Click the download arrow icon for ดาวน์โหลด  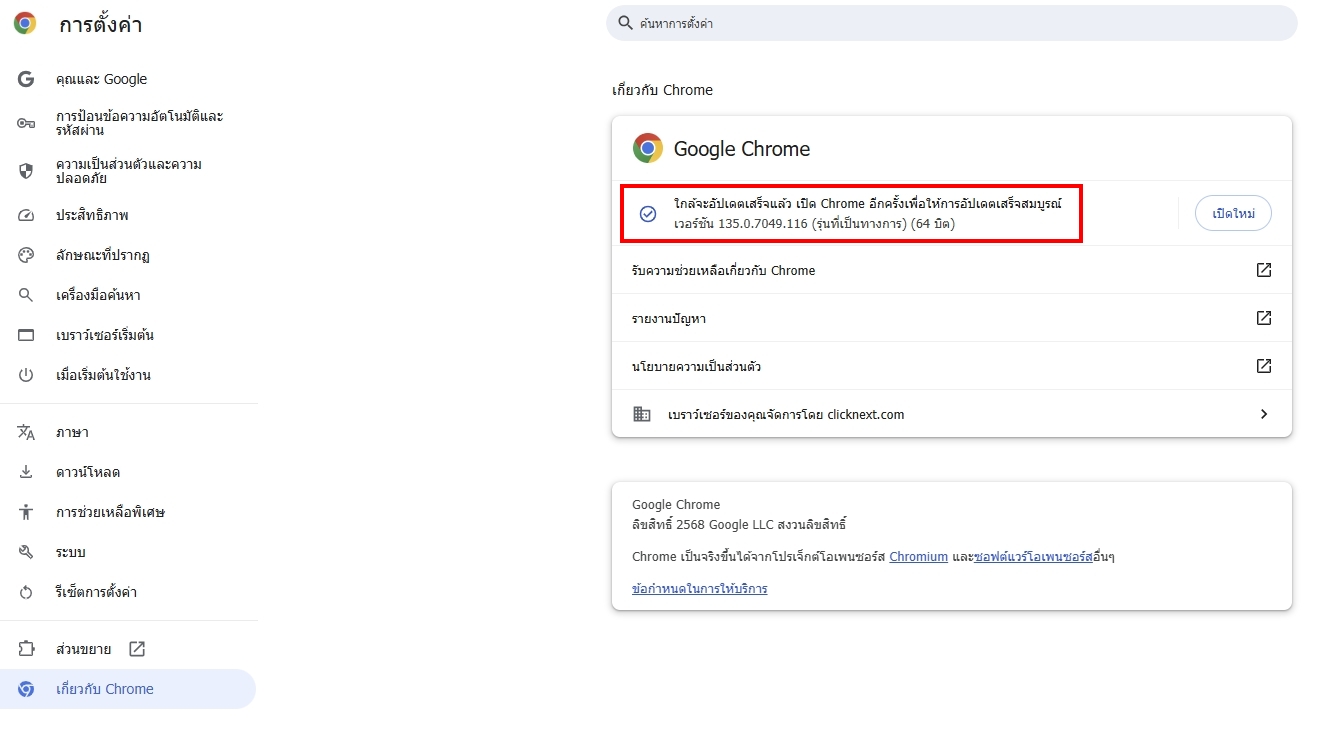(x=26, y=472)
